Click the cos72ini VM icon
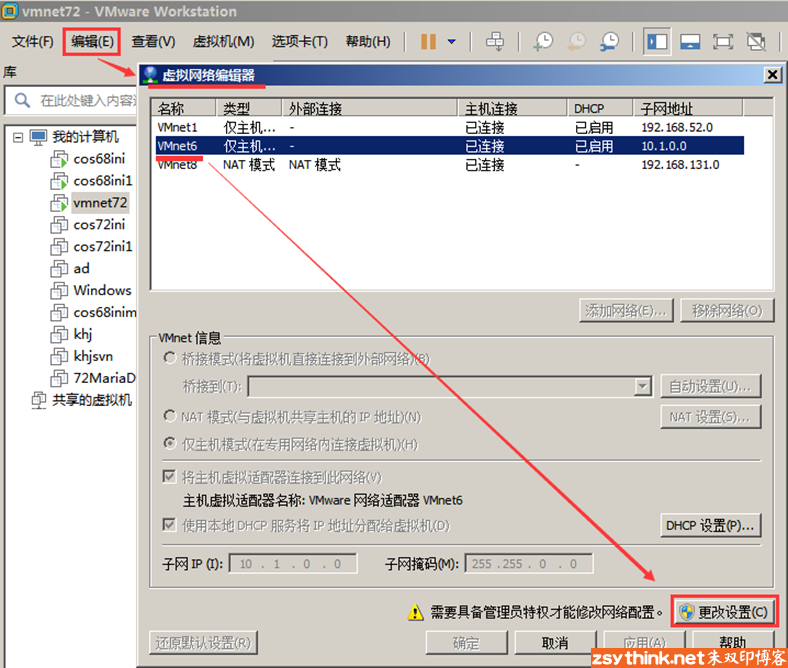Screen dimensions: 788x668 click(59, 225)
